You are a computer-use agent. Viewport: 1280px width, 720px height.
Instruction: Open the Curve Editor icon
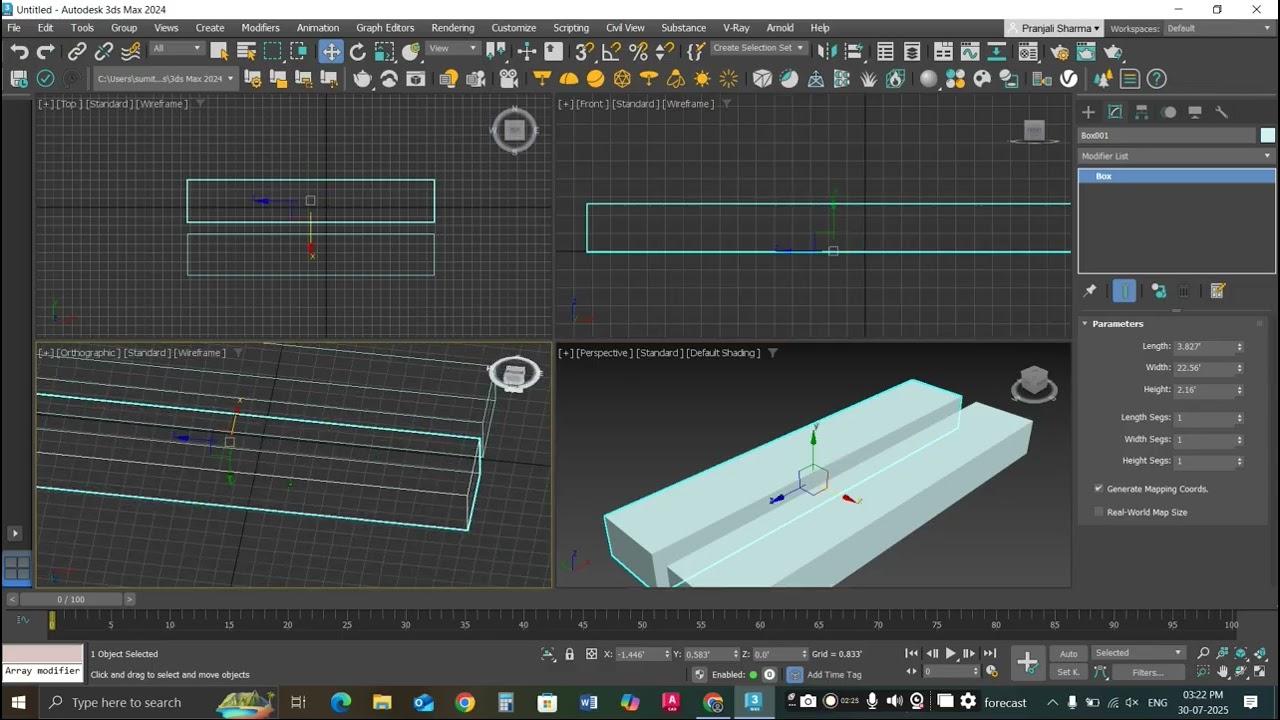click(970, 52)
